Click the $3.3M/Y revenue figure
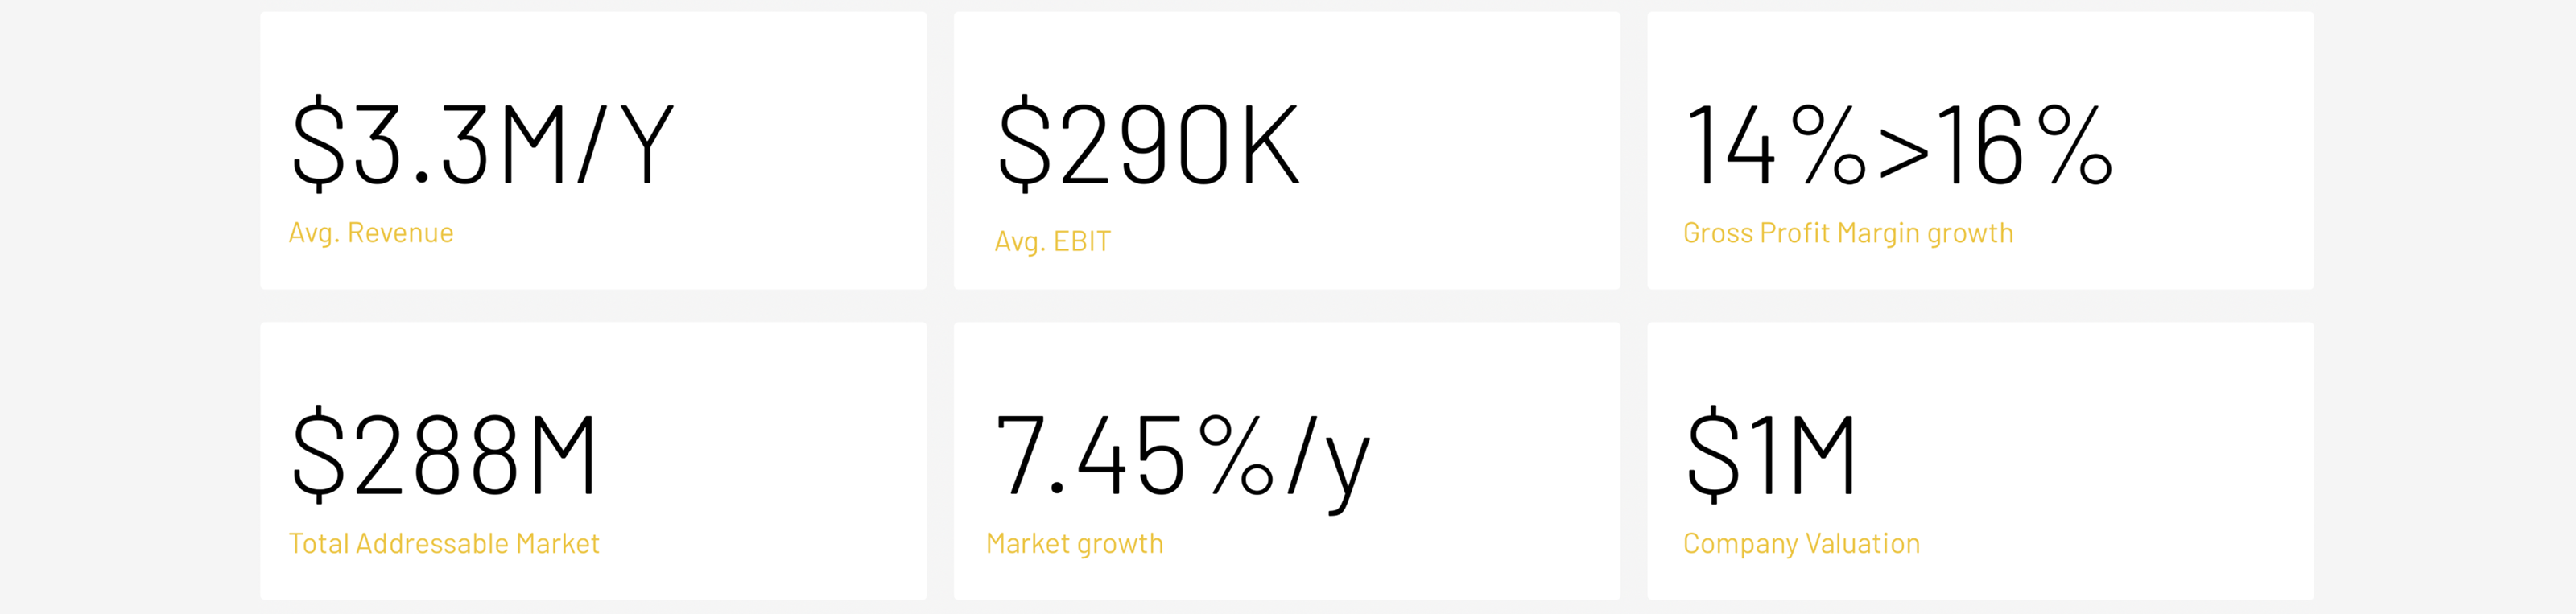2576x614 pixels. (483, 144)
